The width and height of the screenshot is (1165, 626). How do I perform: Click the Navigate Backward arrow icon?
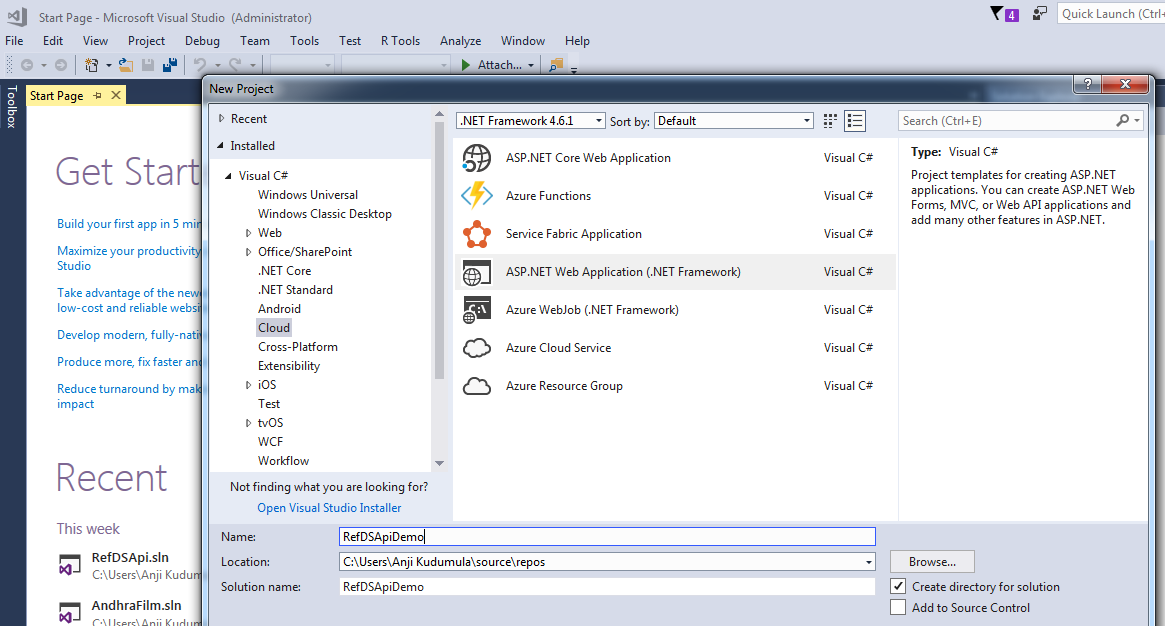[29, 64]
